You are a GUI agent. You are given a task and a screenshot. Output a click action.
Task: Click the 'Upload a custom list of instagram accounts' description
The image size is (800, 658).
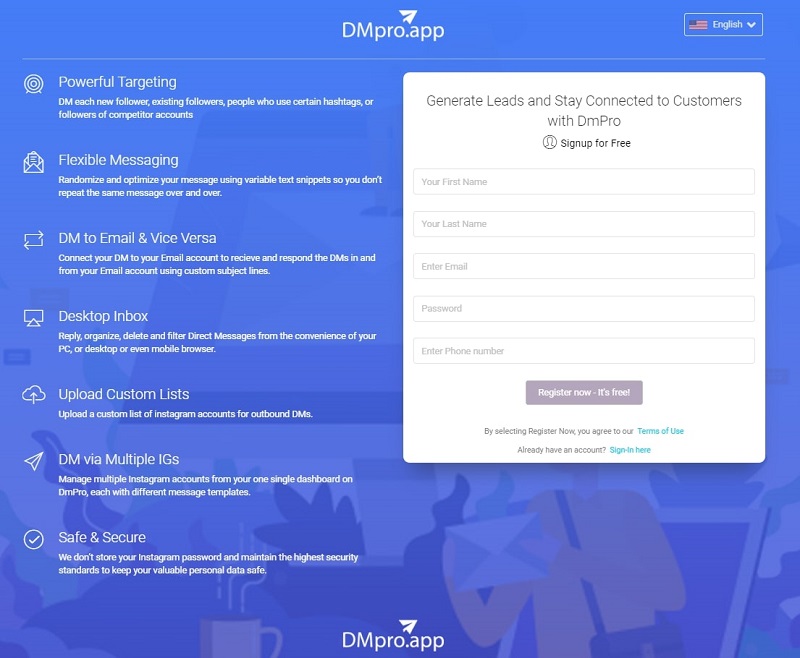point(185,414)
